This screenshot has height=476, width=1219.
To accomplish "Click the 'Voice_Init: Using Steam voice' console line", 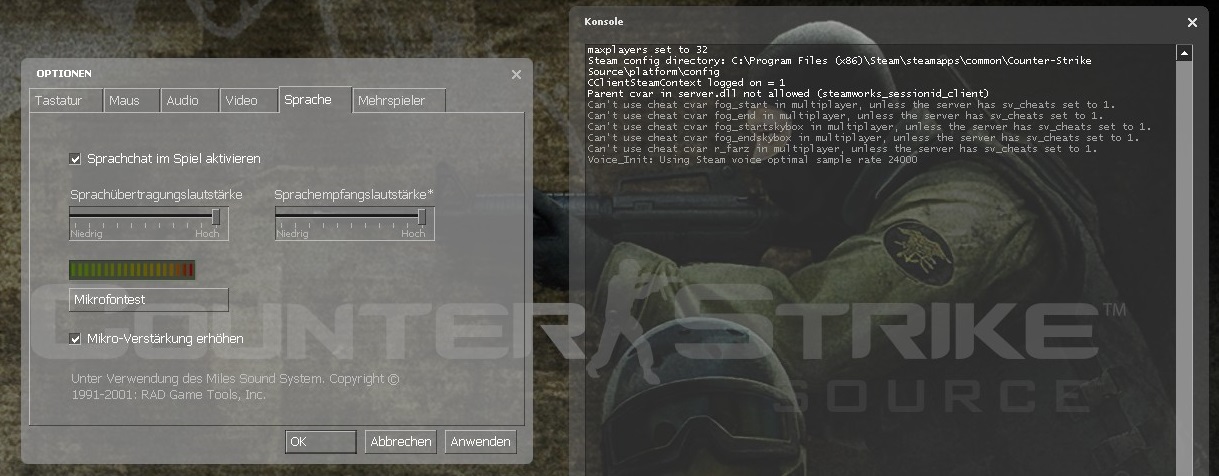I will click(752, 159).
